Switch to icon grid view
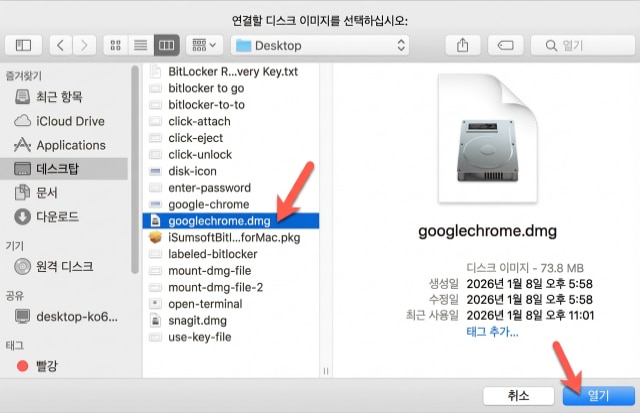640x413 pixels. coord(116,45)
